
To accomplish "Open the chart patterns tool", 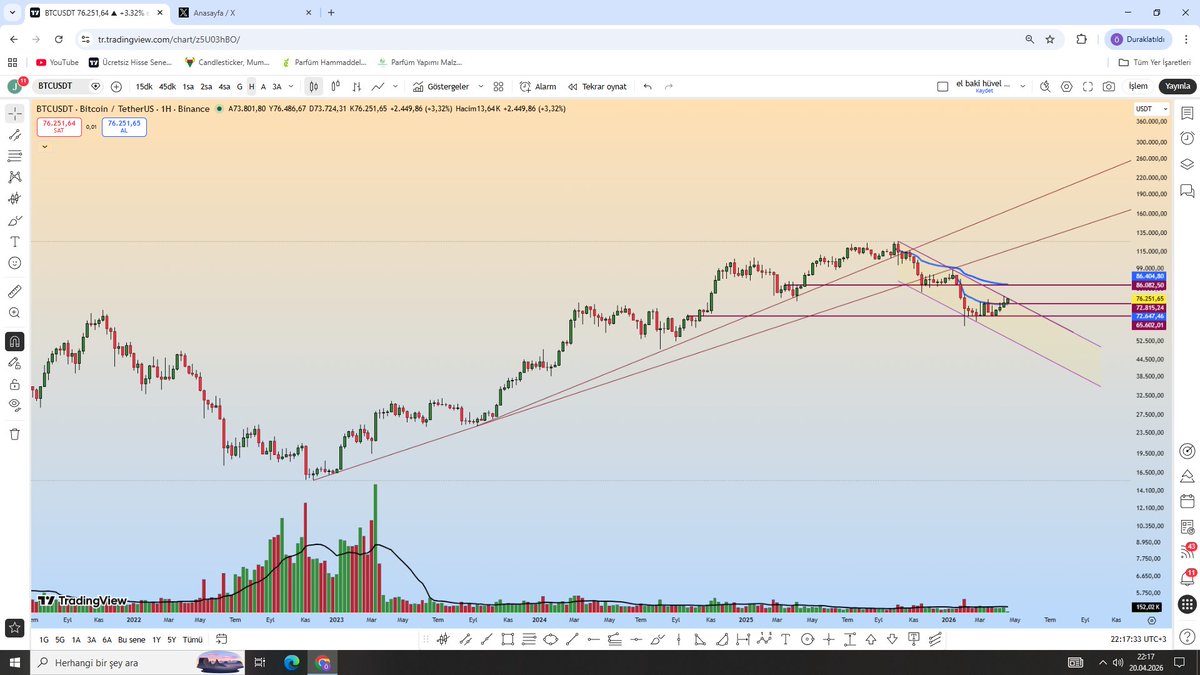I will point(15,177).
